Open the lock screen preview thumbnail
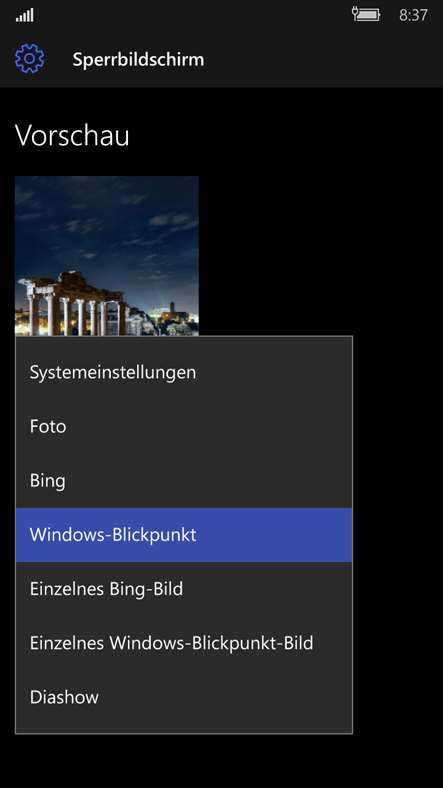 (106, 256)
